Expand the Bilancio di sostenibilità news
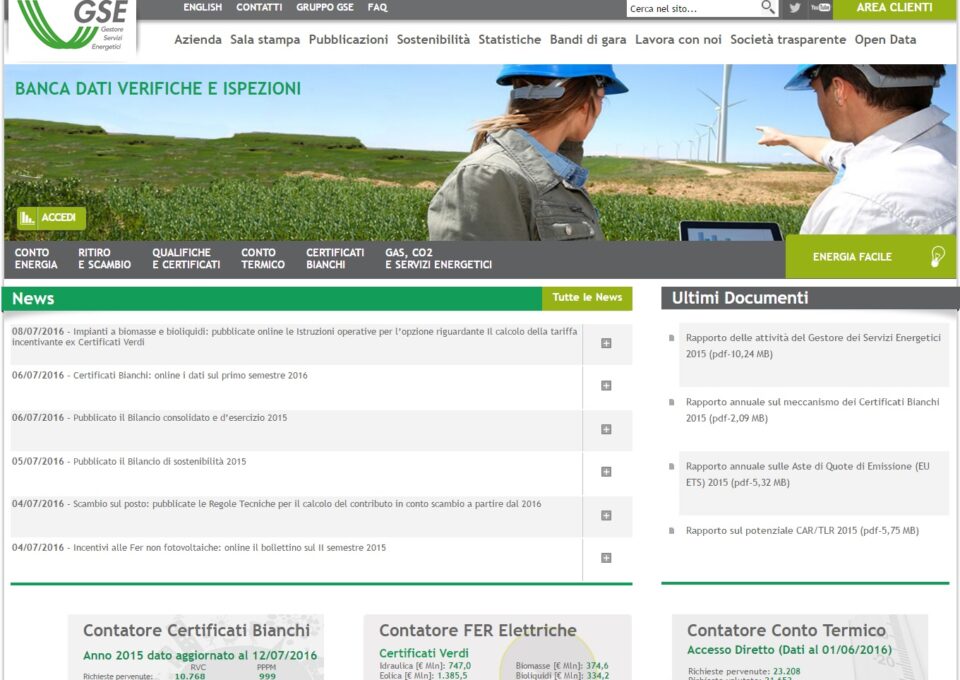The height and width of the screenshot is (680, 960). (x=606, y=472)
